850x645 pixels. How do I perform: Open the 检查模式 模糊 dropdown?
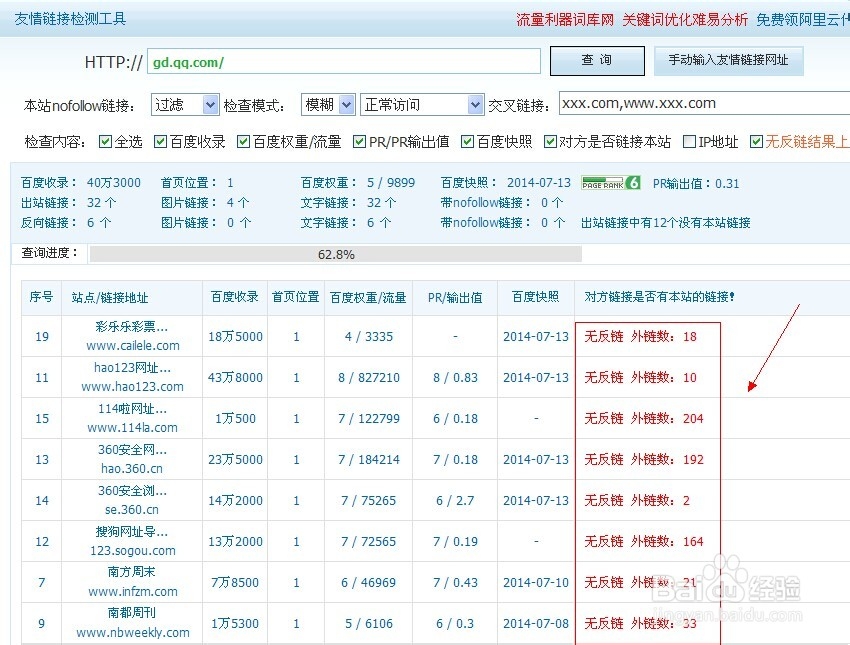(328, 104)
